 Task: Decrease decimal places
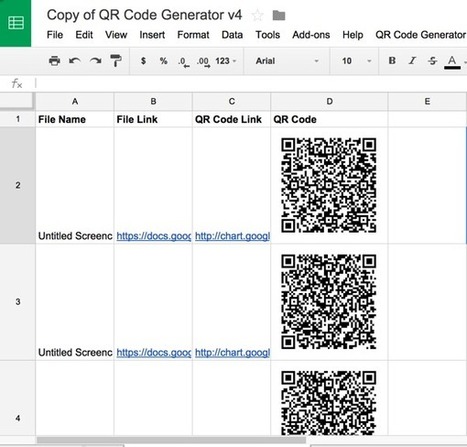[184, 62]
